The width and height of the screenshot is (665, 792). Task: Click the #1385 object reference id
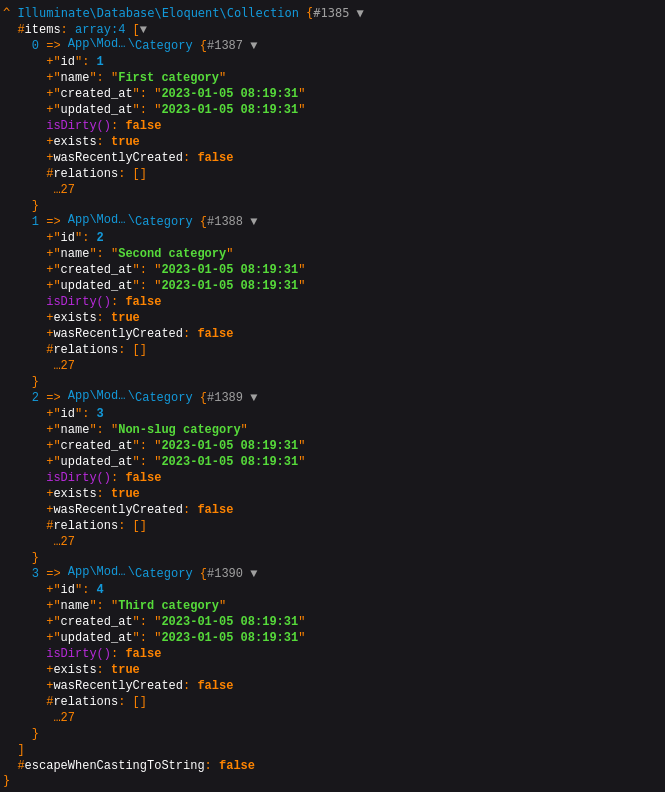(331, 14)
